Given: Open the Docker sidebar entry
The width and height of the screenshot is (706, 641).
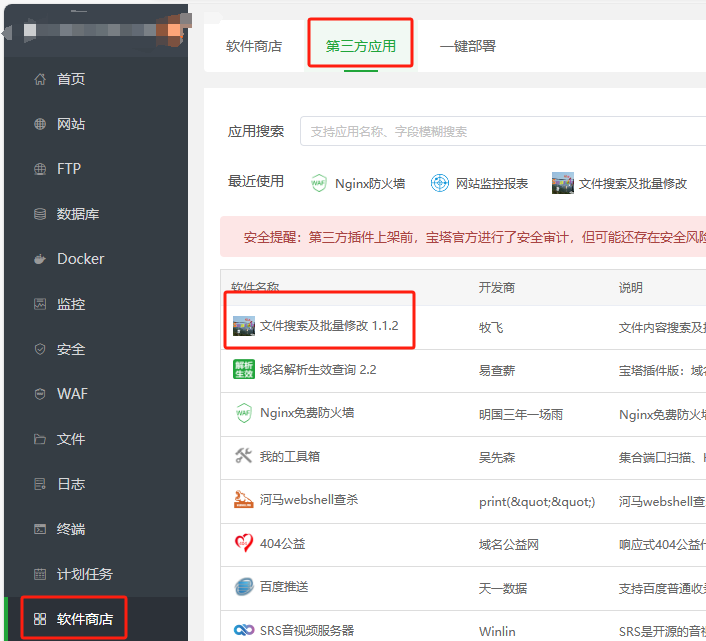Looking at the screenshot, I should pyautogui.click(x=81, y=259).
